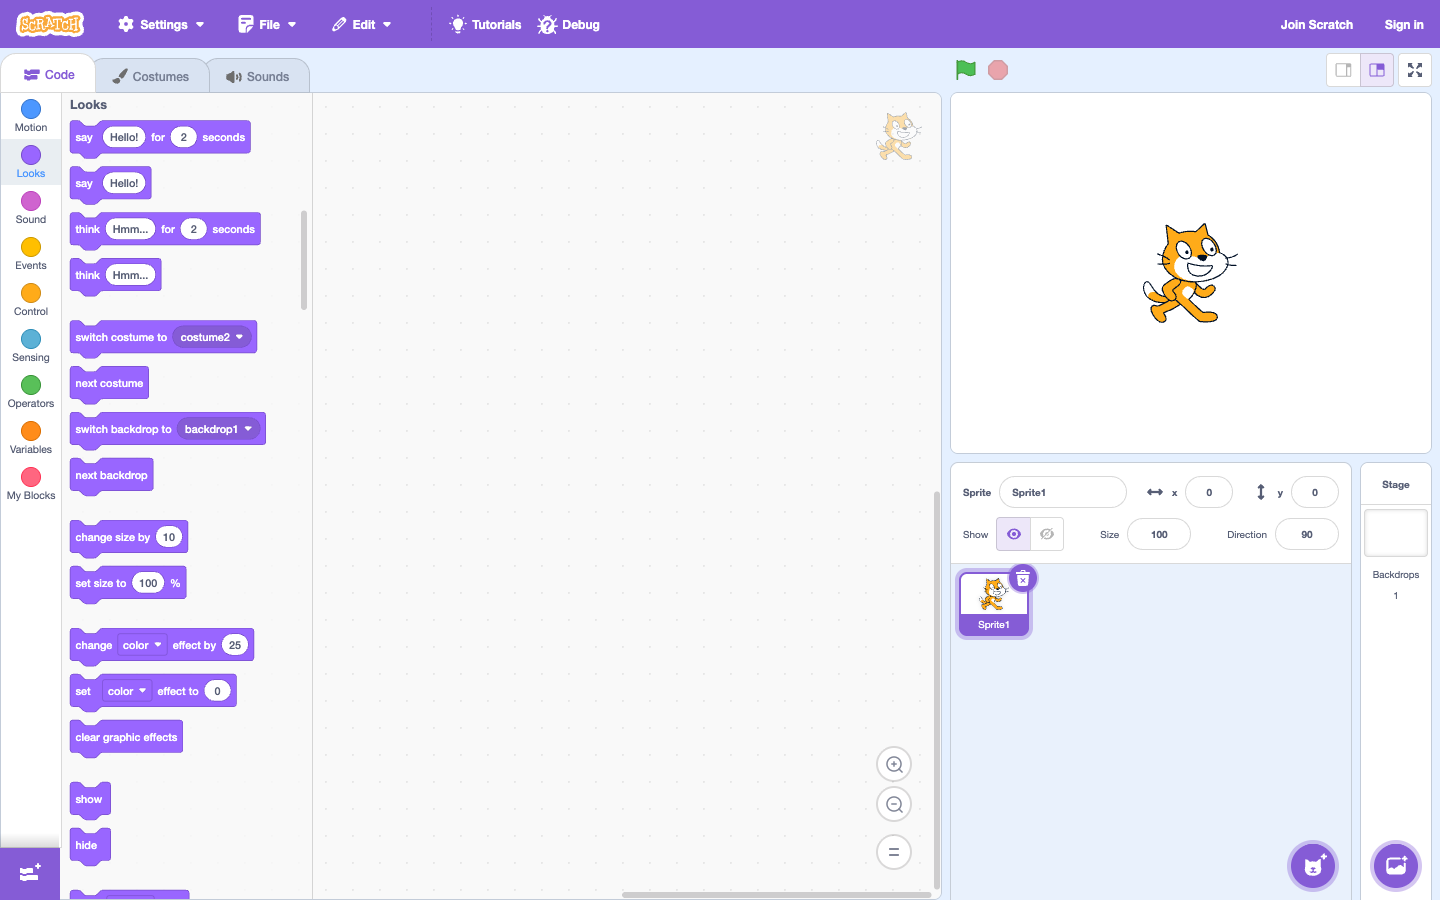Expand color dropdown in set effect block
Image resolution: width=1440 pixels, height=900 pixels.
click(127, 691)
